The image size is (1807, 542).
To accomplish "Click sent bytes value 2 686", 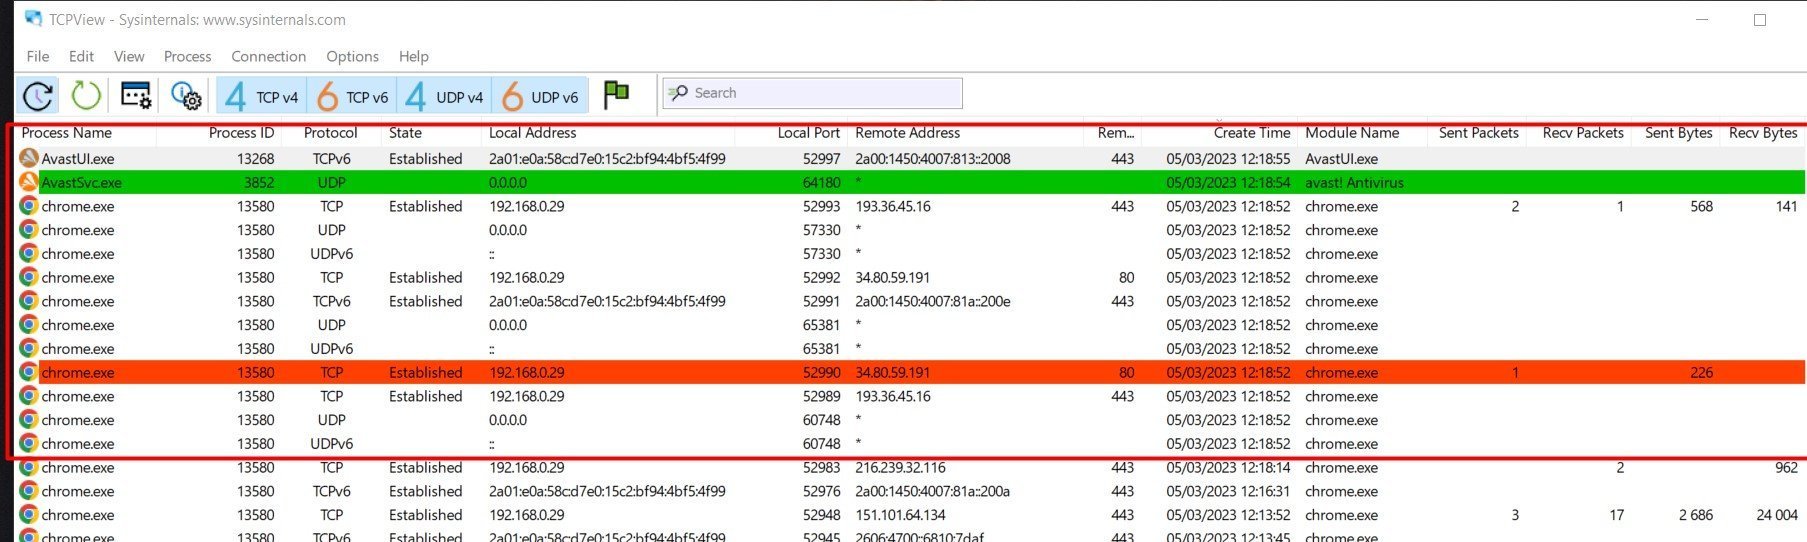I will [x=1695, y=516].
